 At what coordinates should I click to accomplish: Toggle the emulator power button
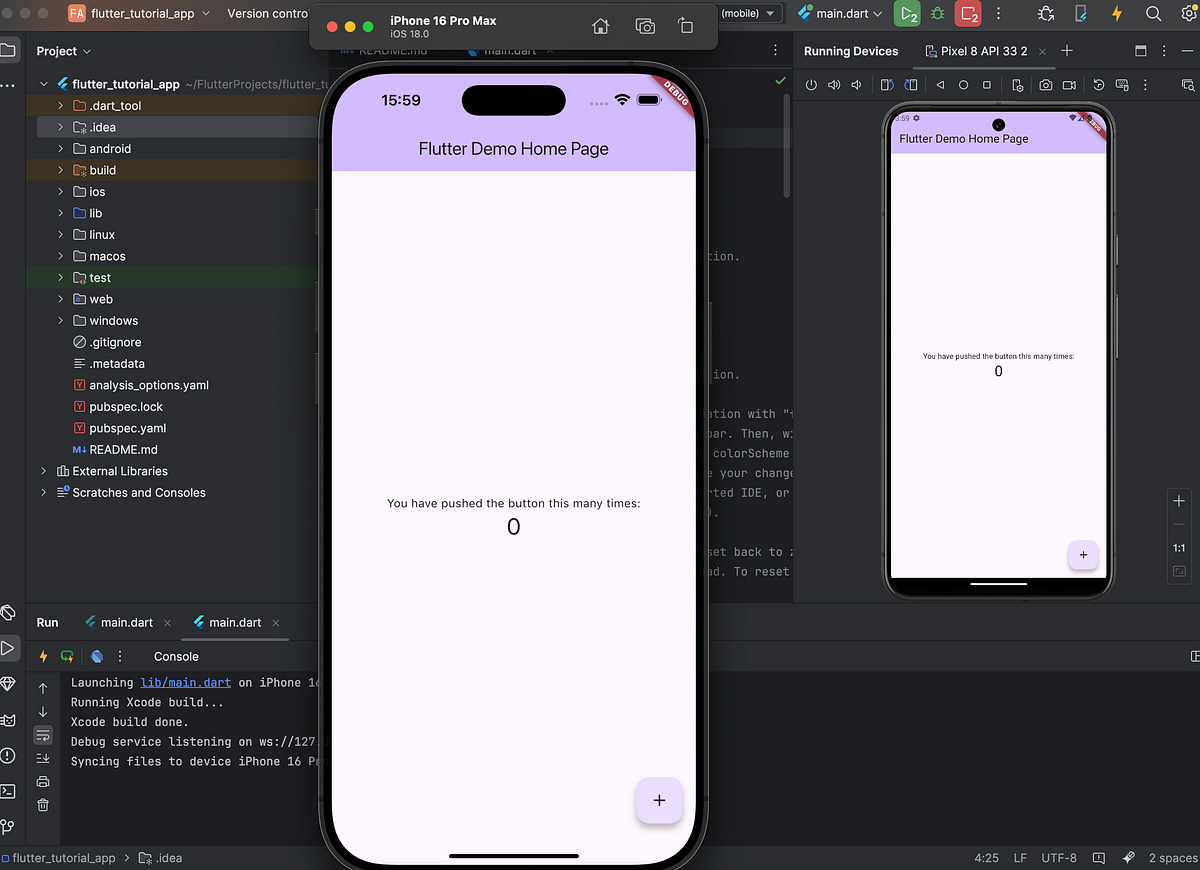[x=810, y=85]
